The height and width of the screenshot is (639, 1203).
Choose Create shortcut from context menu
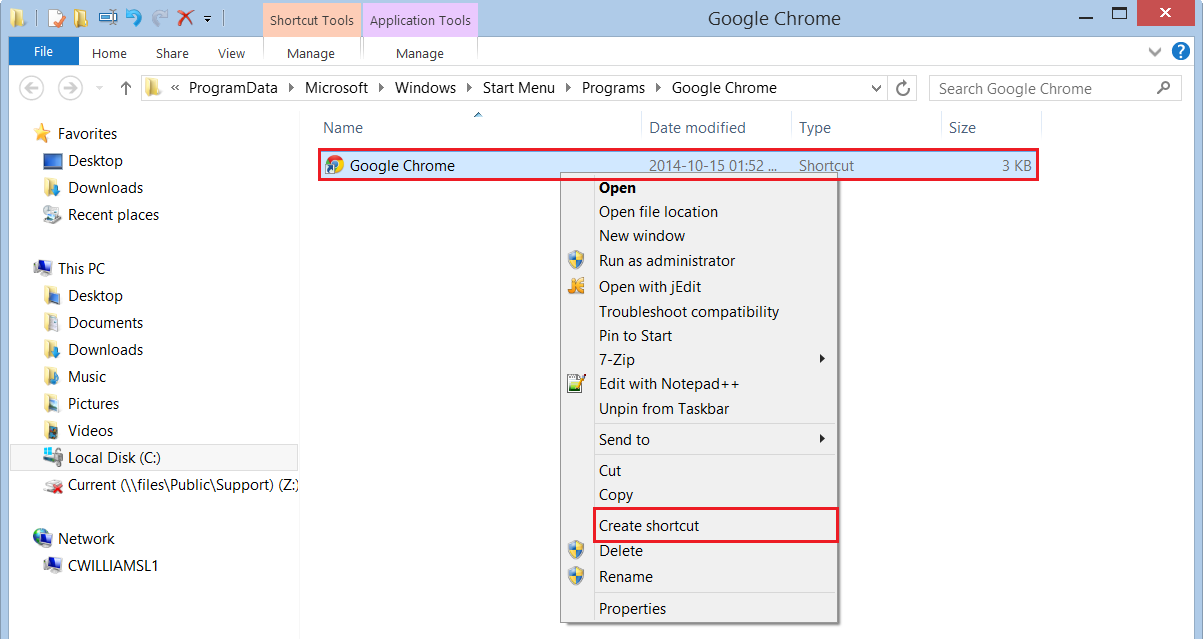(649, 526)
